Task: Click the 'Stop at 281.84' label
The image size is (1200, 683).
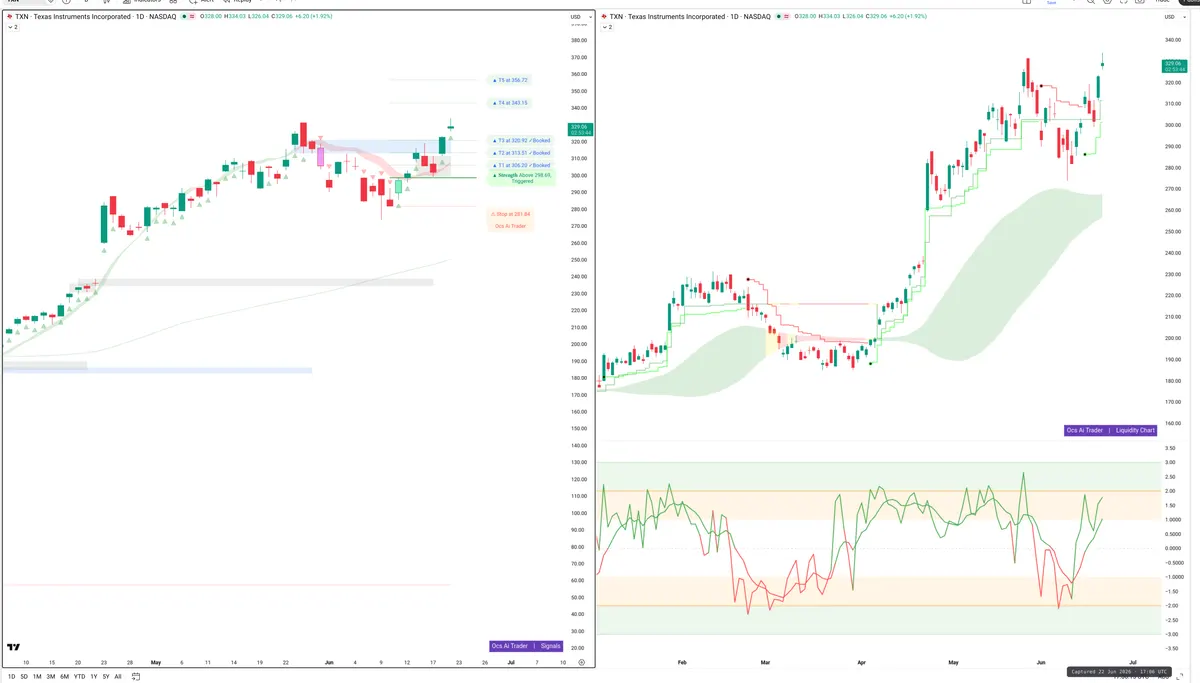Action: 511,214
